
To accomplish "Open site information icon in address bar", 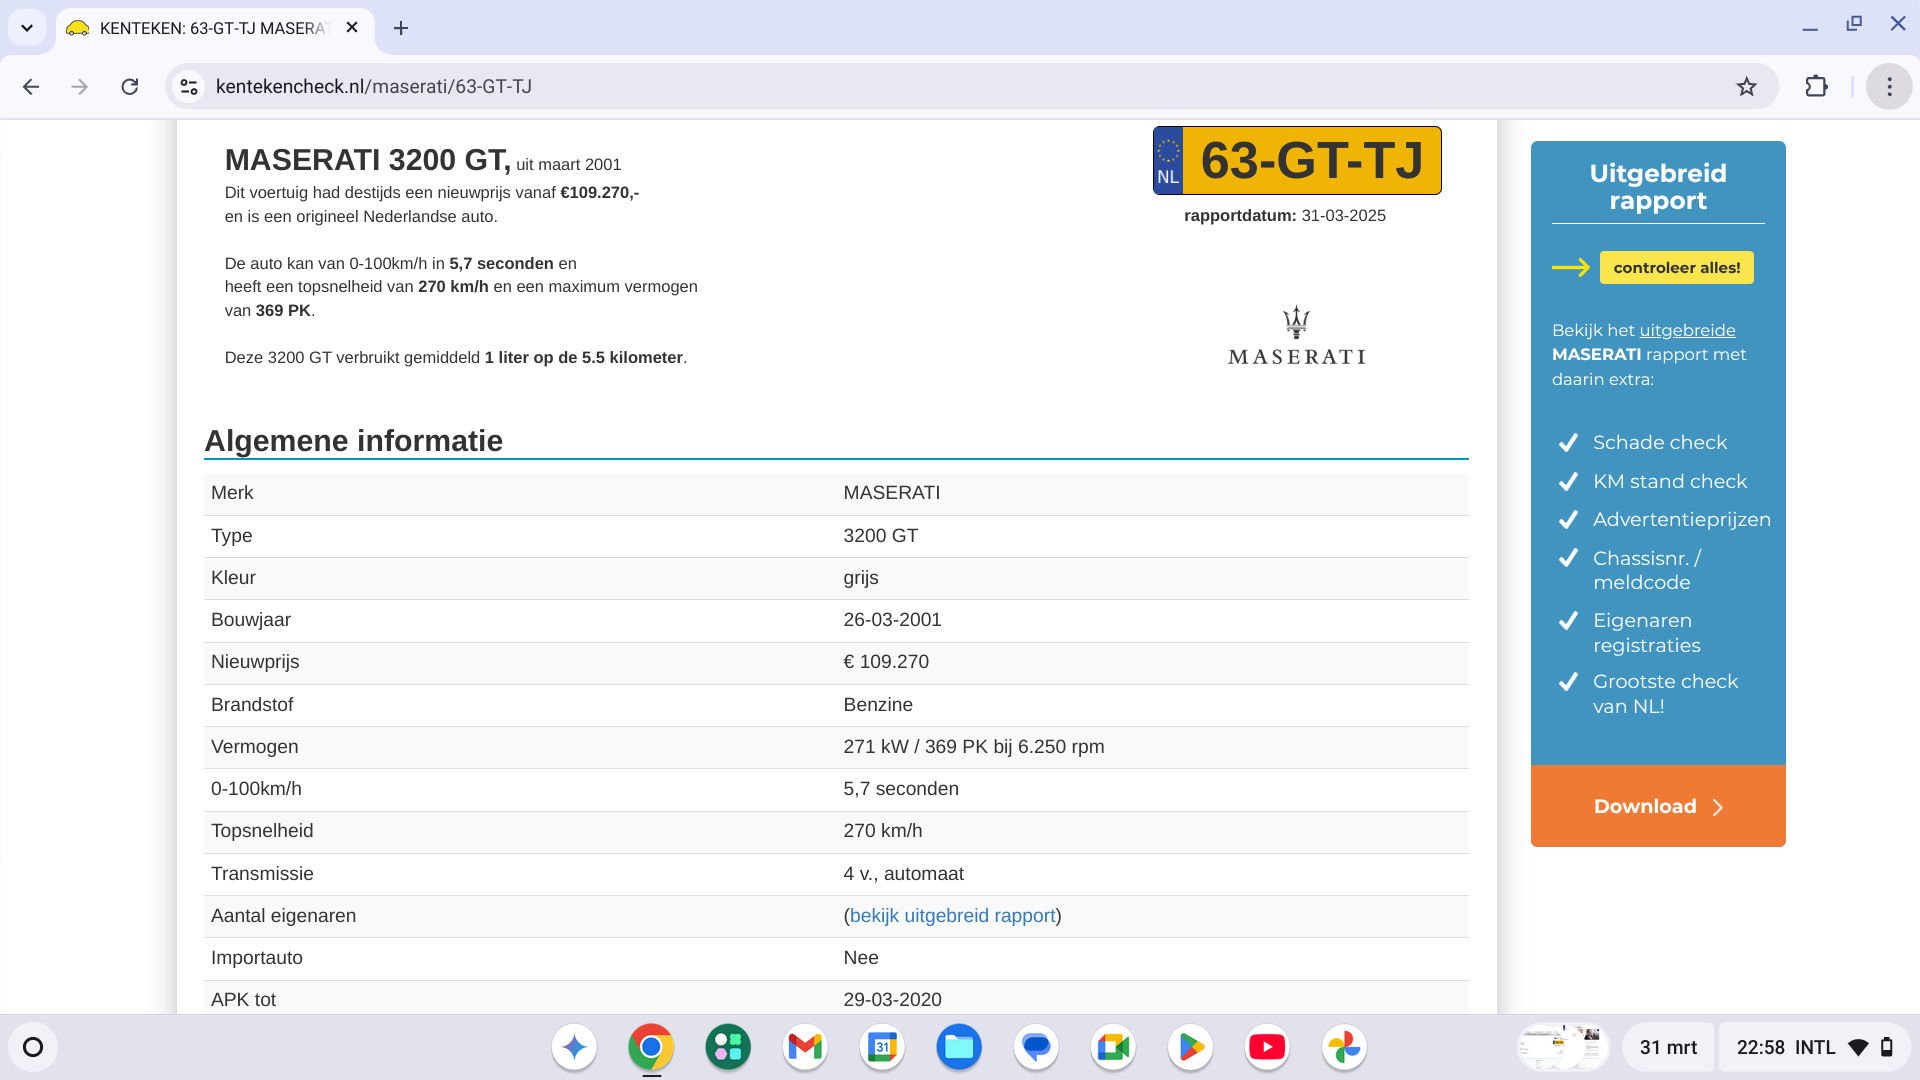I will pos(189,87).
